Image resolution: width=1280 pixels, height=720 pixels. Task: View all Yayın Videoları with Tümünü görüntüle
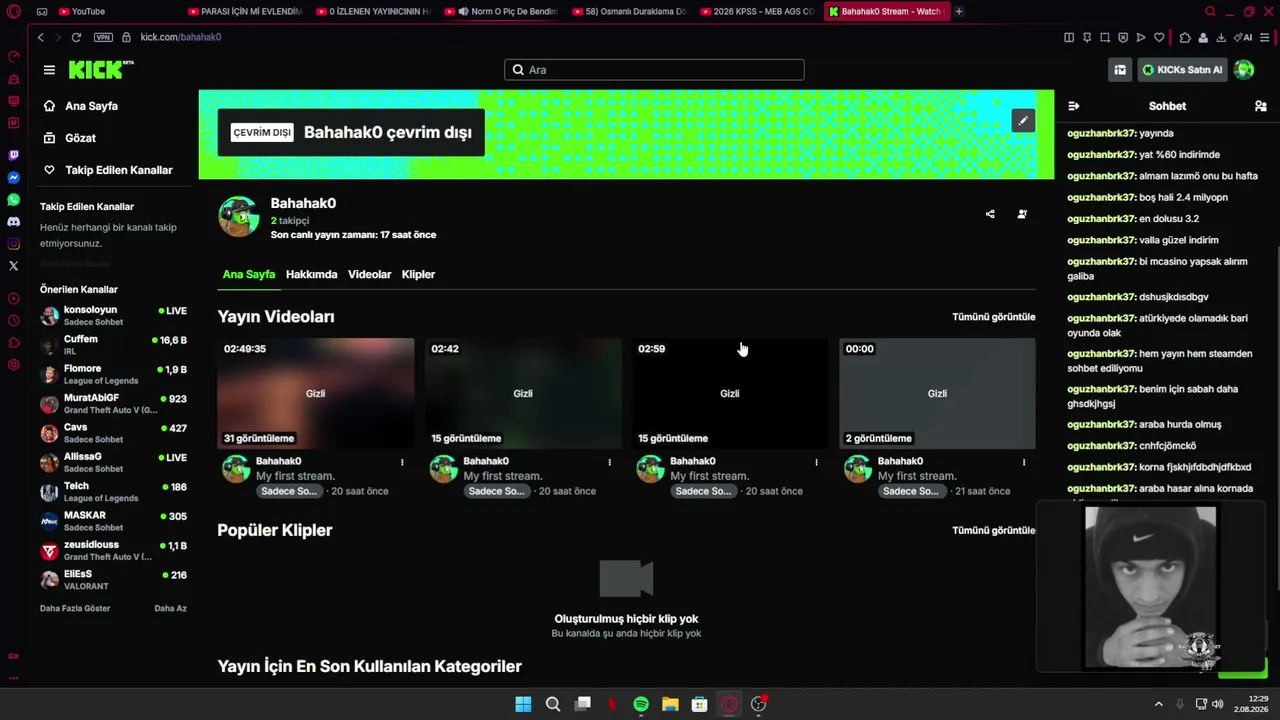pos(994,317)
